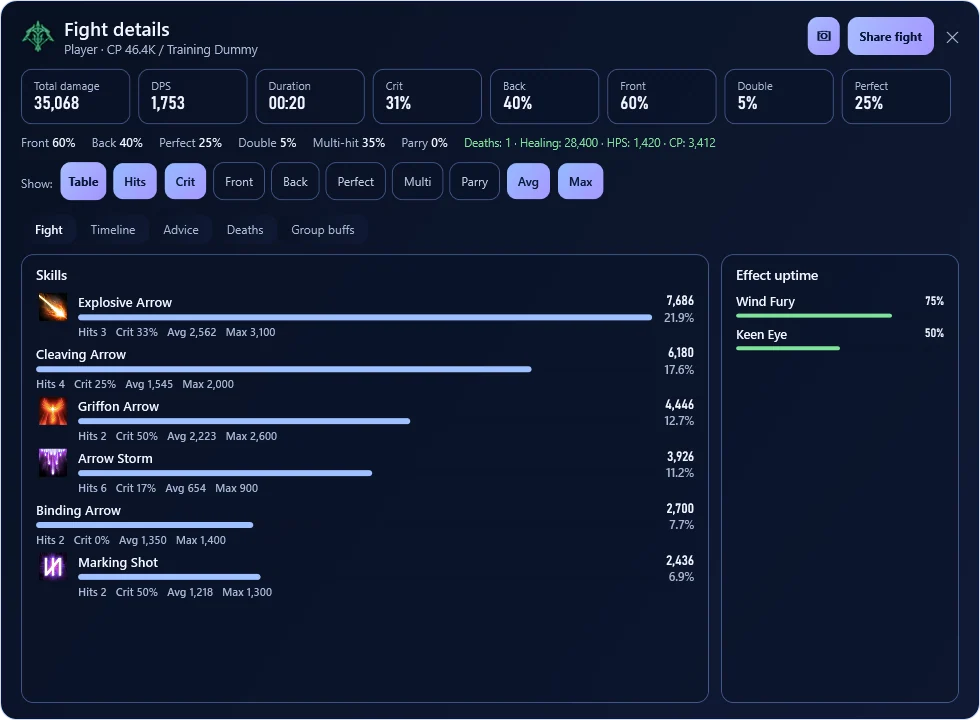Viewport: 980px width, 720px height.
Task: Click the Binding Arrow skill name
Action: pos(78,511)
